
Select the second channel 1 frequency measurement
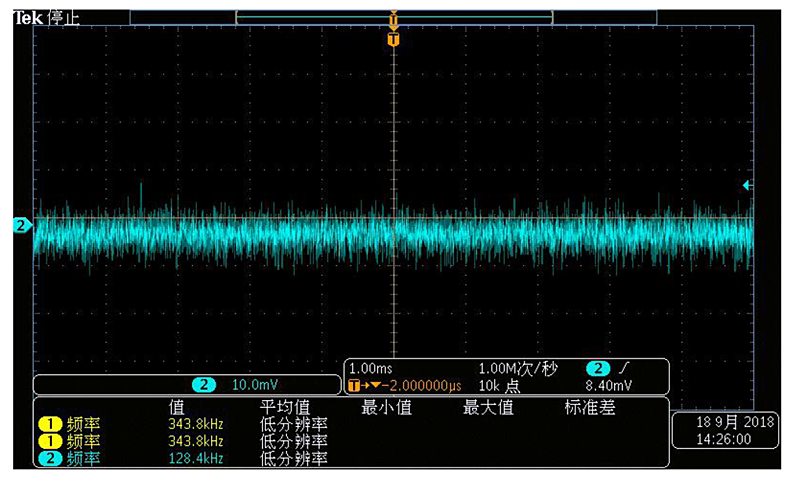(x=47, y=441)
